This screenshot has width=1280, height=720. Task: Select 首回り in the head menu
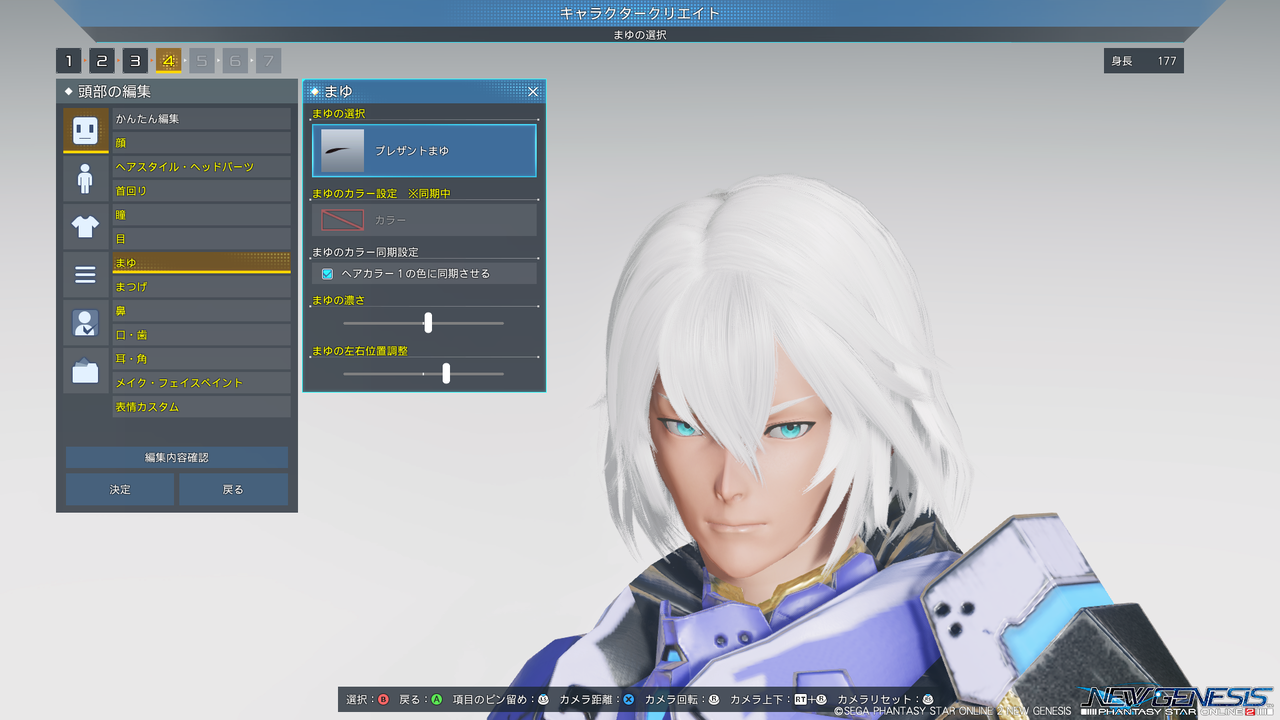[x=201, y=191]
